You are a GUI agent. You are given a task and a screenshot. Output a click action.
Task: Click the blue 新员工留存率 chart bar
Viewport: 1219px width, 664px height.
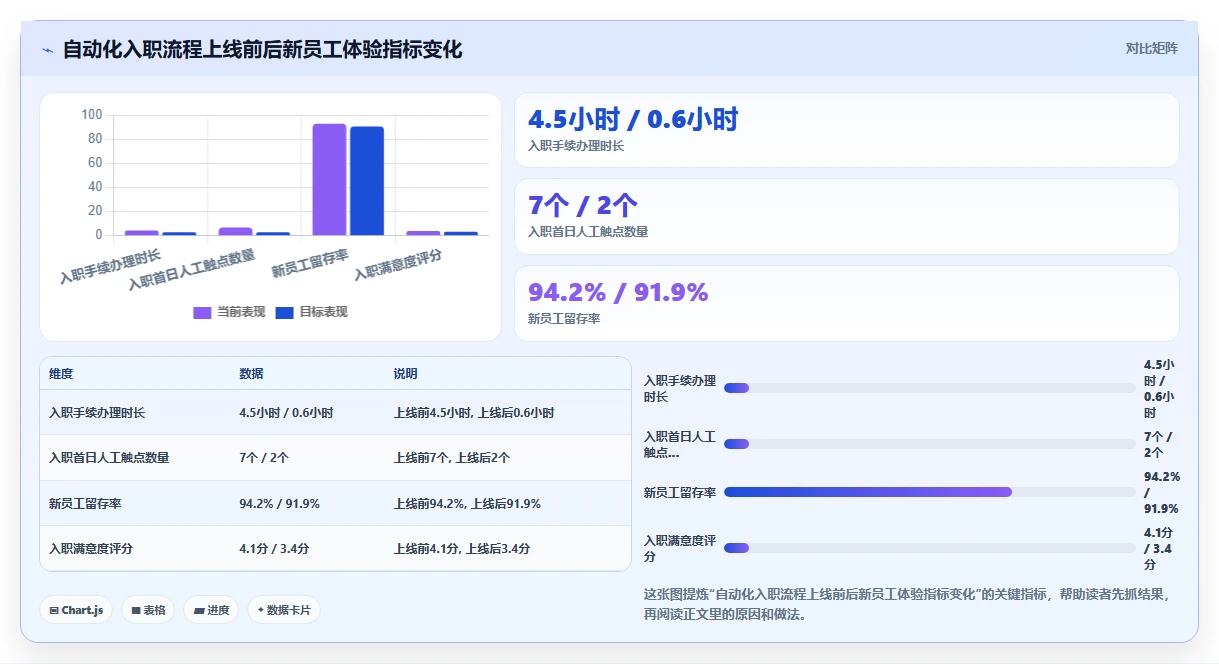tap(367, 181)
